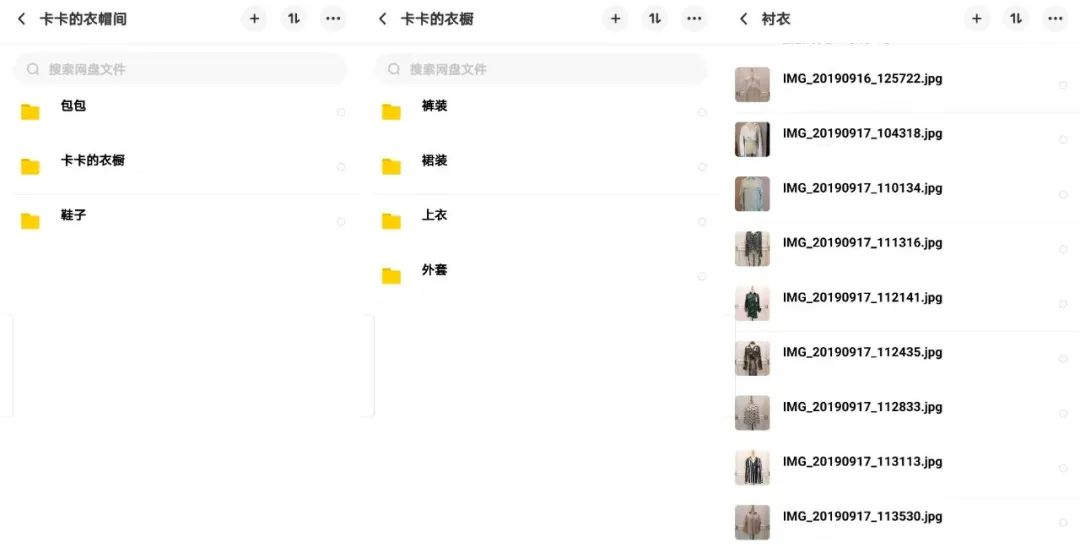The image size is (1080, 548).
Task: Open more options in 卡卡的衣帽间 header
Action: point(333,19)
